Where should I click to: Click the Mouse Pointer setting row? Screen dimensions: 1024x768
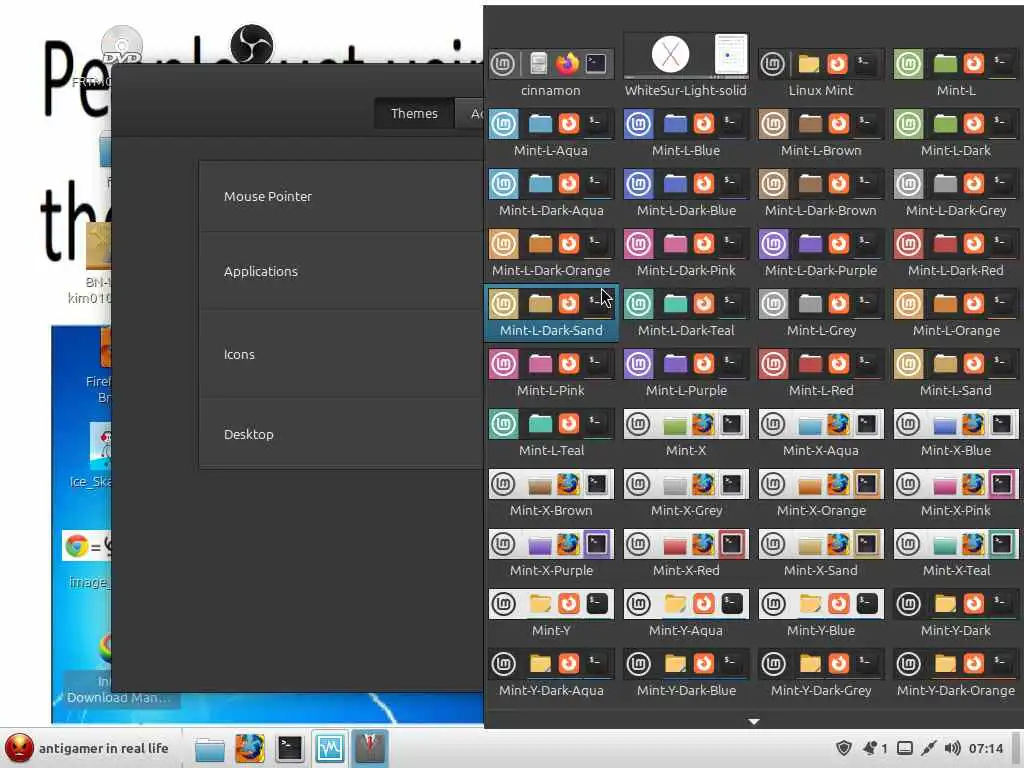(x=341, y=197)
